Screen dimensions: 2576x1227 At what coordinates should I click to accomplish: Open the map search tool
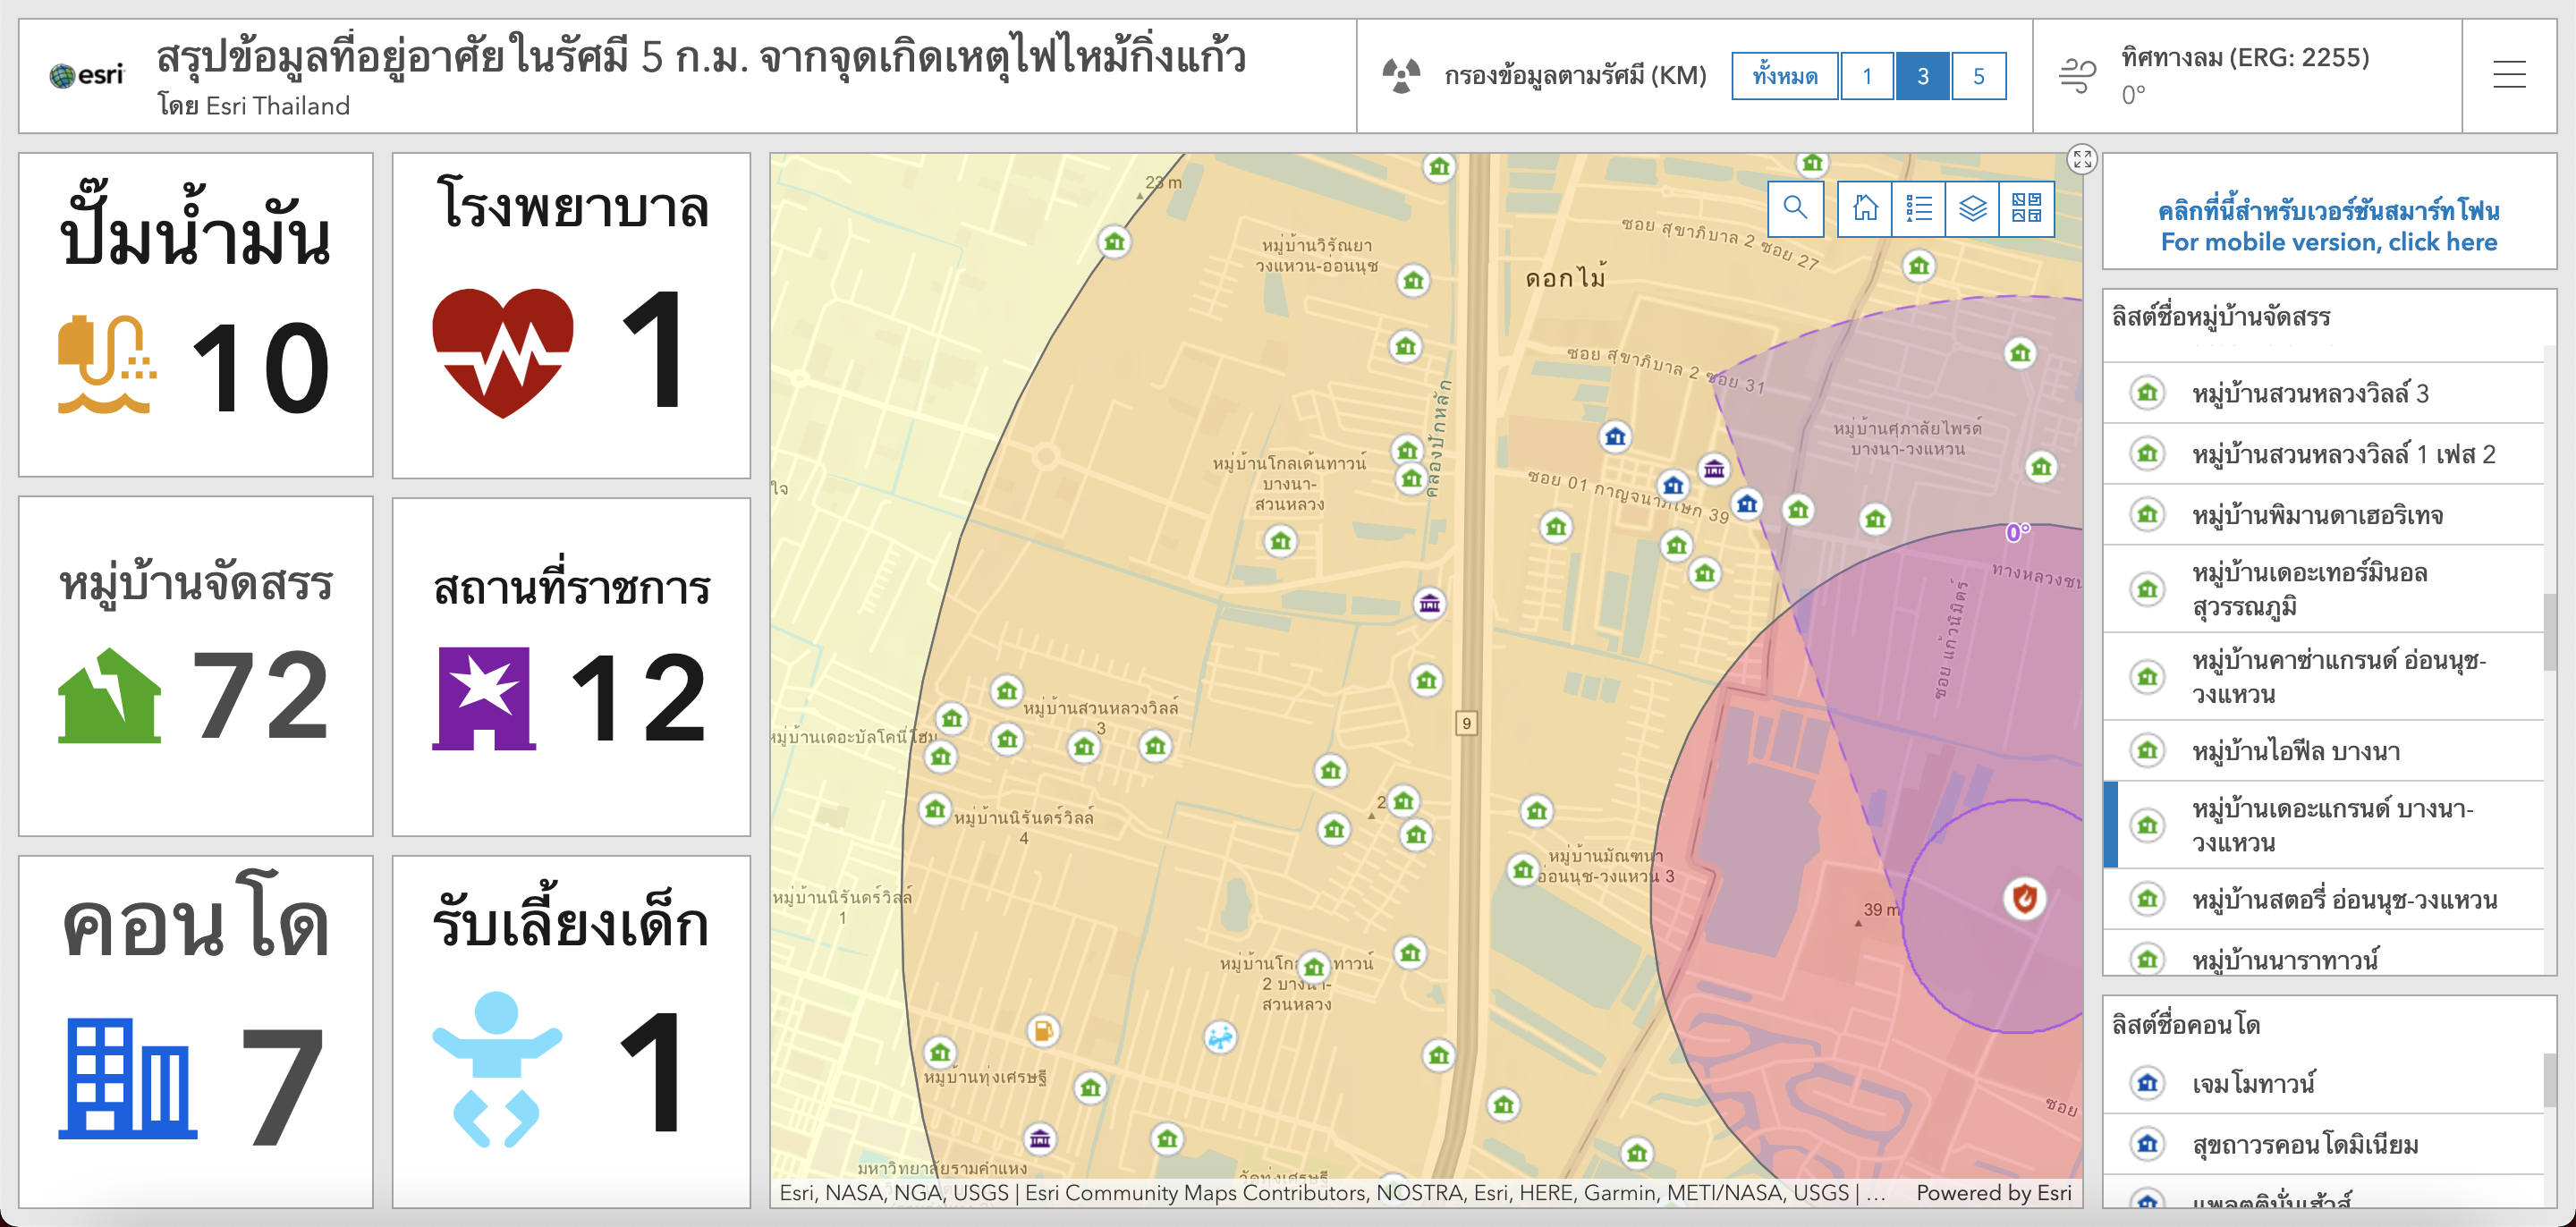click(1795, 208)
